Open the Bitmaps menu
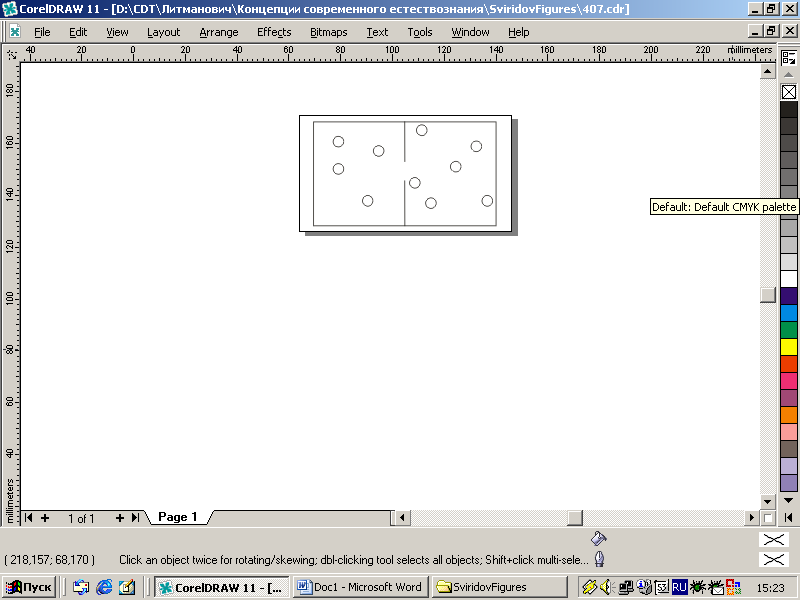 coord(329,32)
